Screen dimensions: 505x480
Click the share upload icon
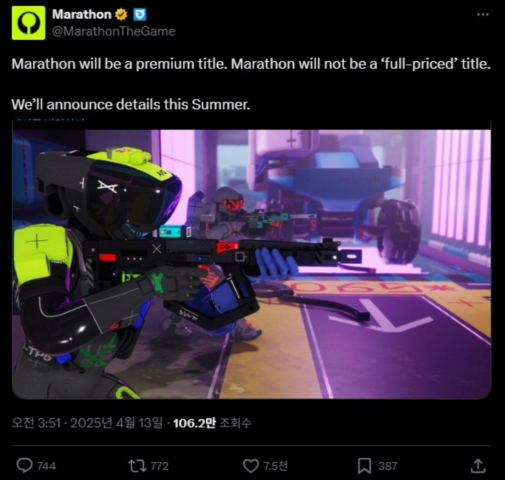click(478, 466)
